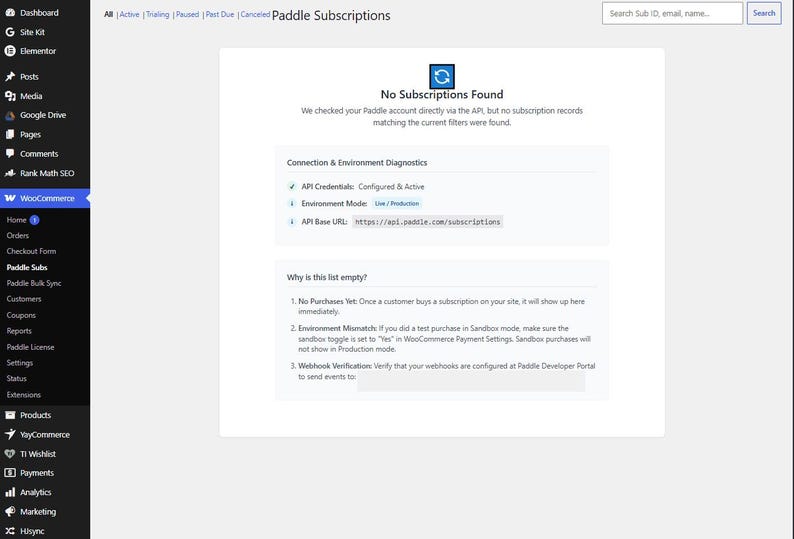Screen dimensions: 794x539
Task: Click the Dashboard gauge icon in sidebar
Action: pyautogui.click(x=10, y=13)
